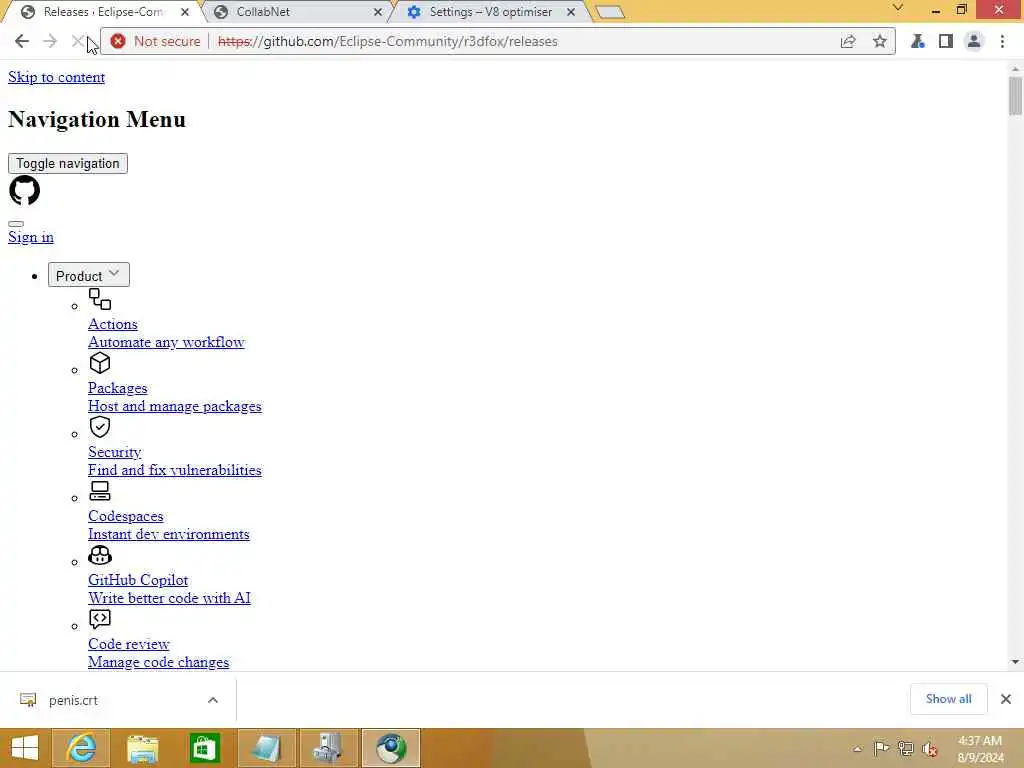Image resolution: width=1024 pixels, height=768 pixels.
Task: Open a new tab with the new-tab button
Action: [610, 12]
